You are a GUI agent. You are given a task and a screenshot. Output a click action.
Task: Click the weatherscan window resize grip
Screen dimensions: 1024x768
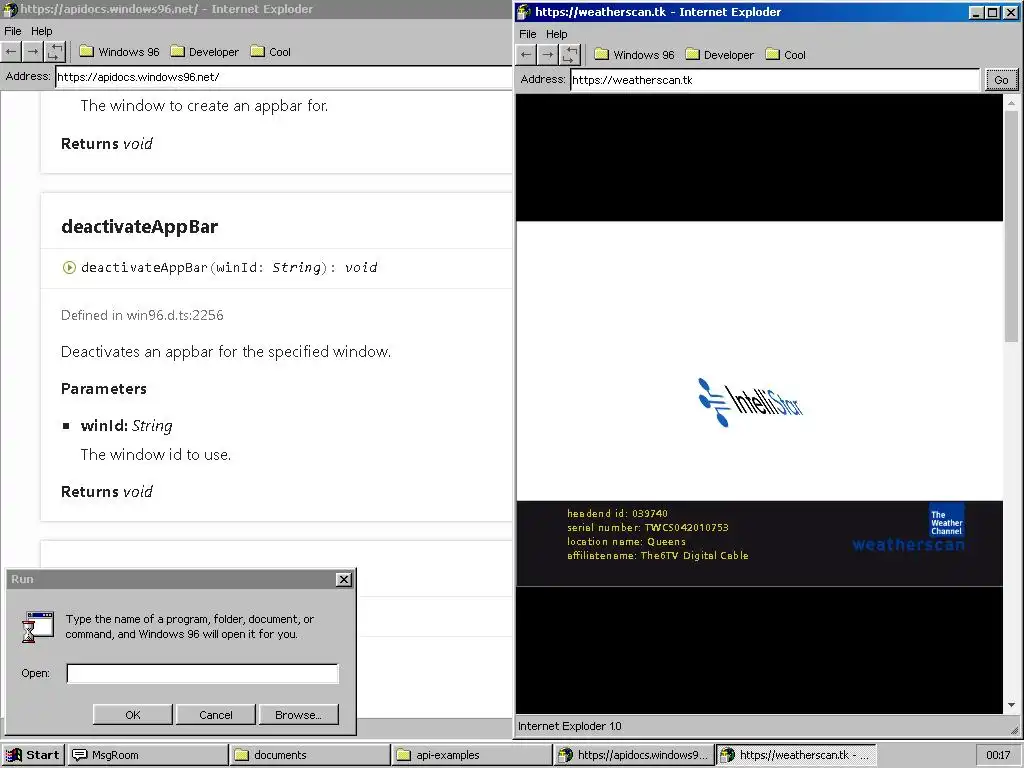(1014, 729)
